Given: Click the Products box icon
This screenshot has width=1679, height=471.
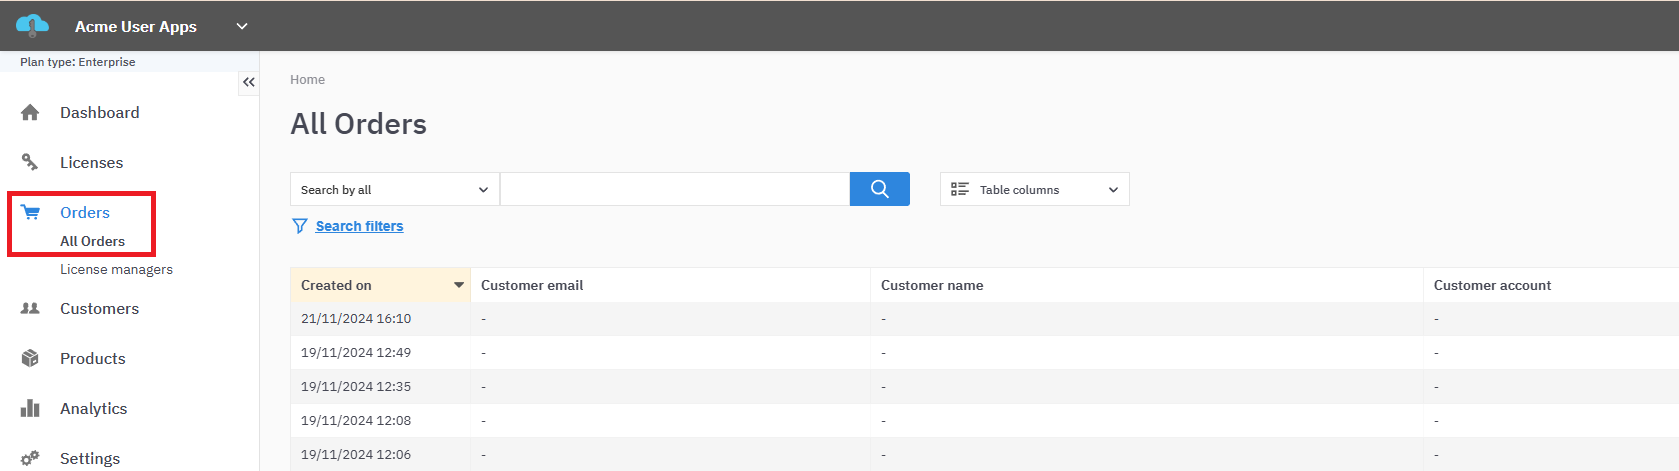Looking at the screenshot, I should coord(30,358).
